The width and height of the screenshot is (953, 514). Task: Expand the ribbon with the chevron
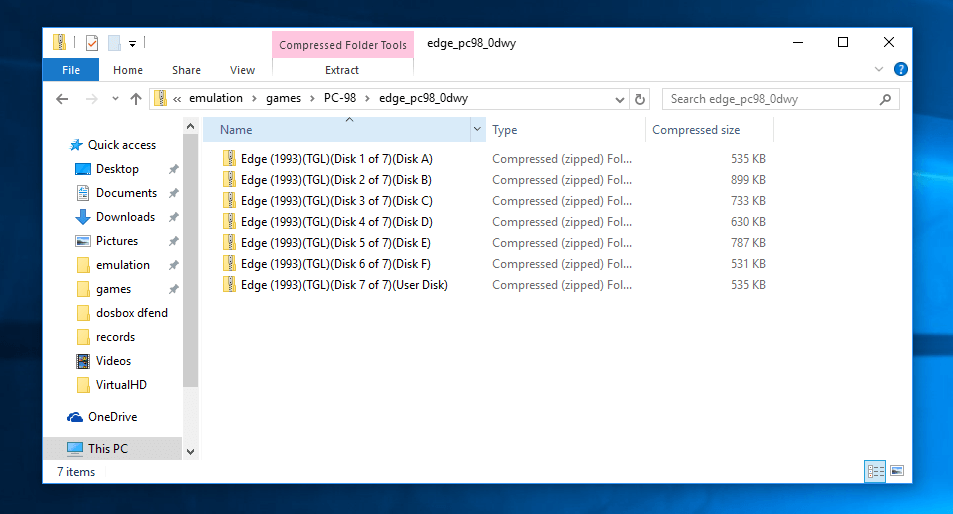point(878,69)
